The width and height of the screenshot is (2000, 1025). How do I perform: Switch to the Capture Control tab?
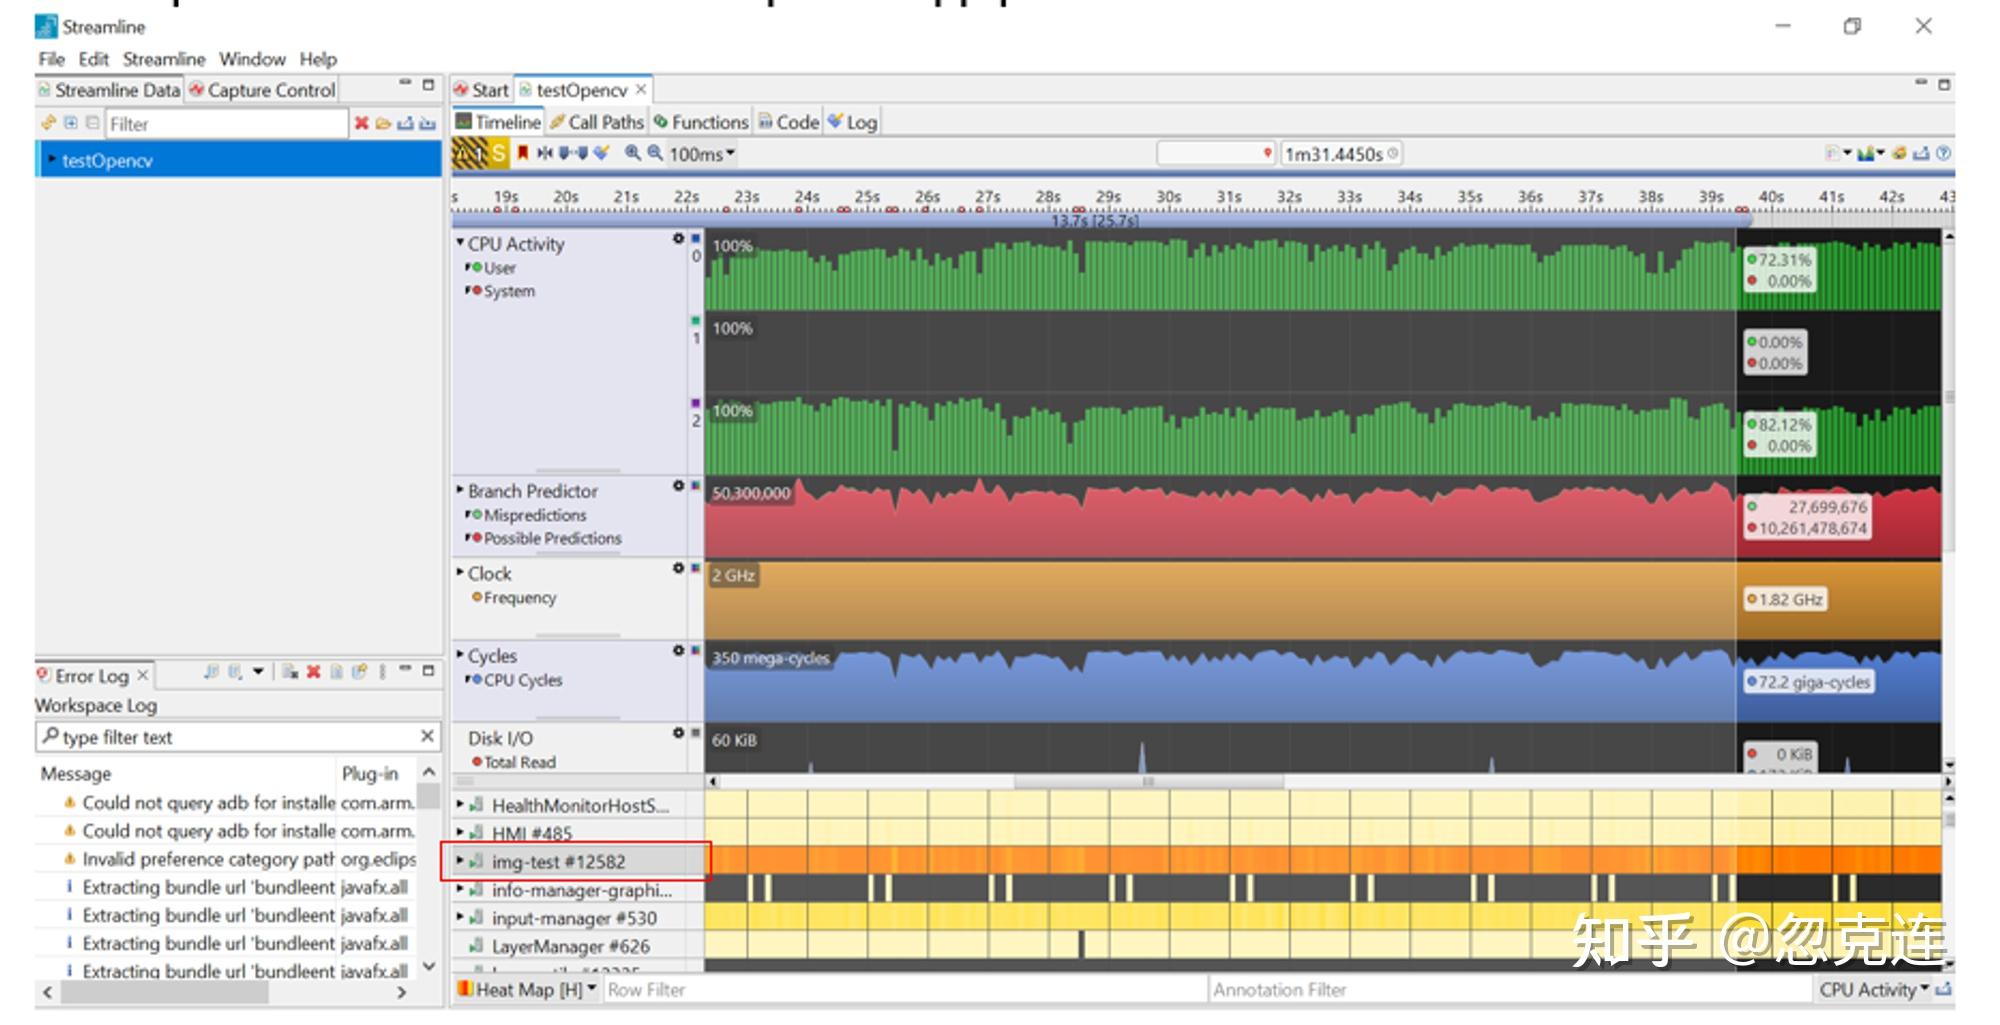click(x=262, y=90)
